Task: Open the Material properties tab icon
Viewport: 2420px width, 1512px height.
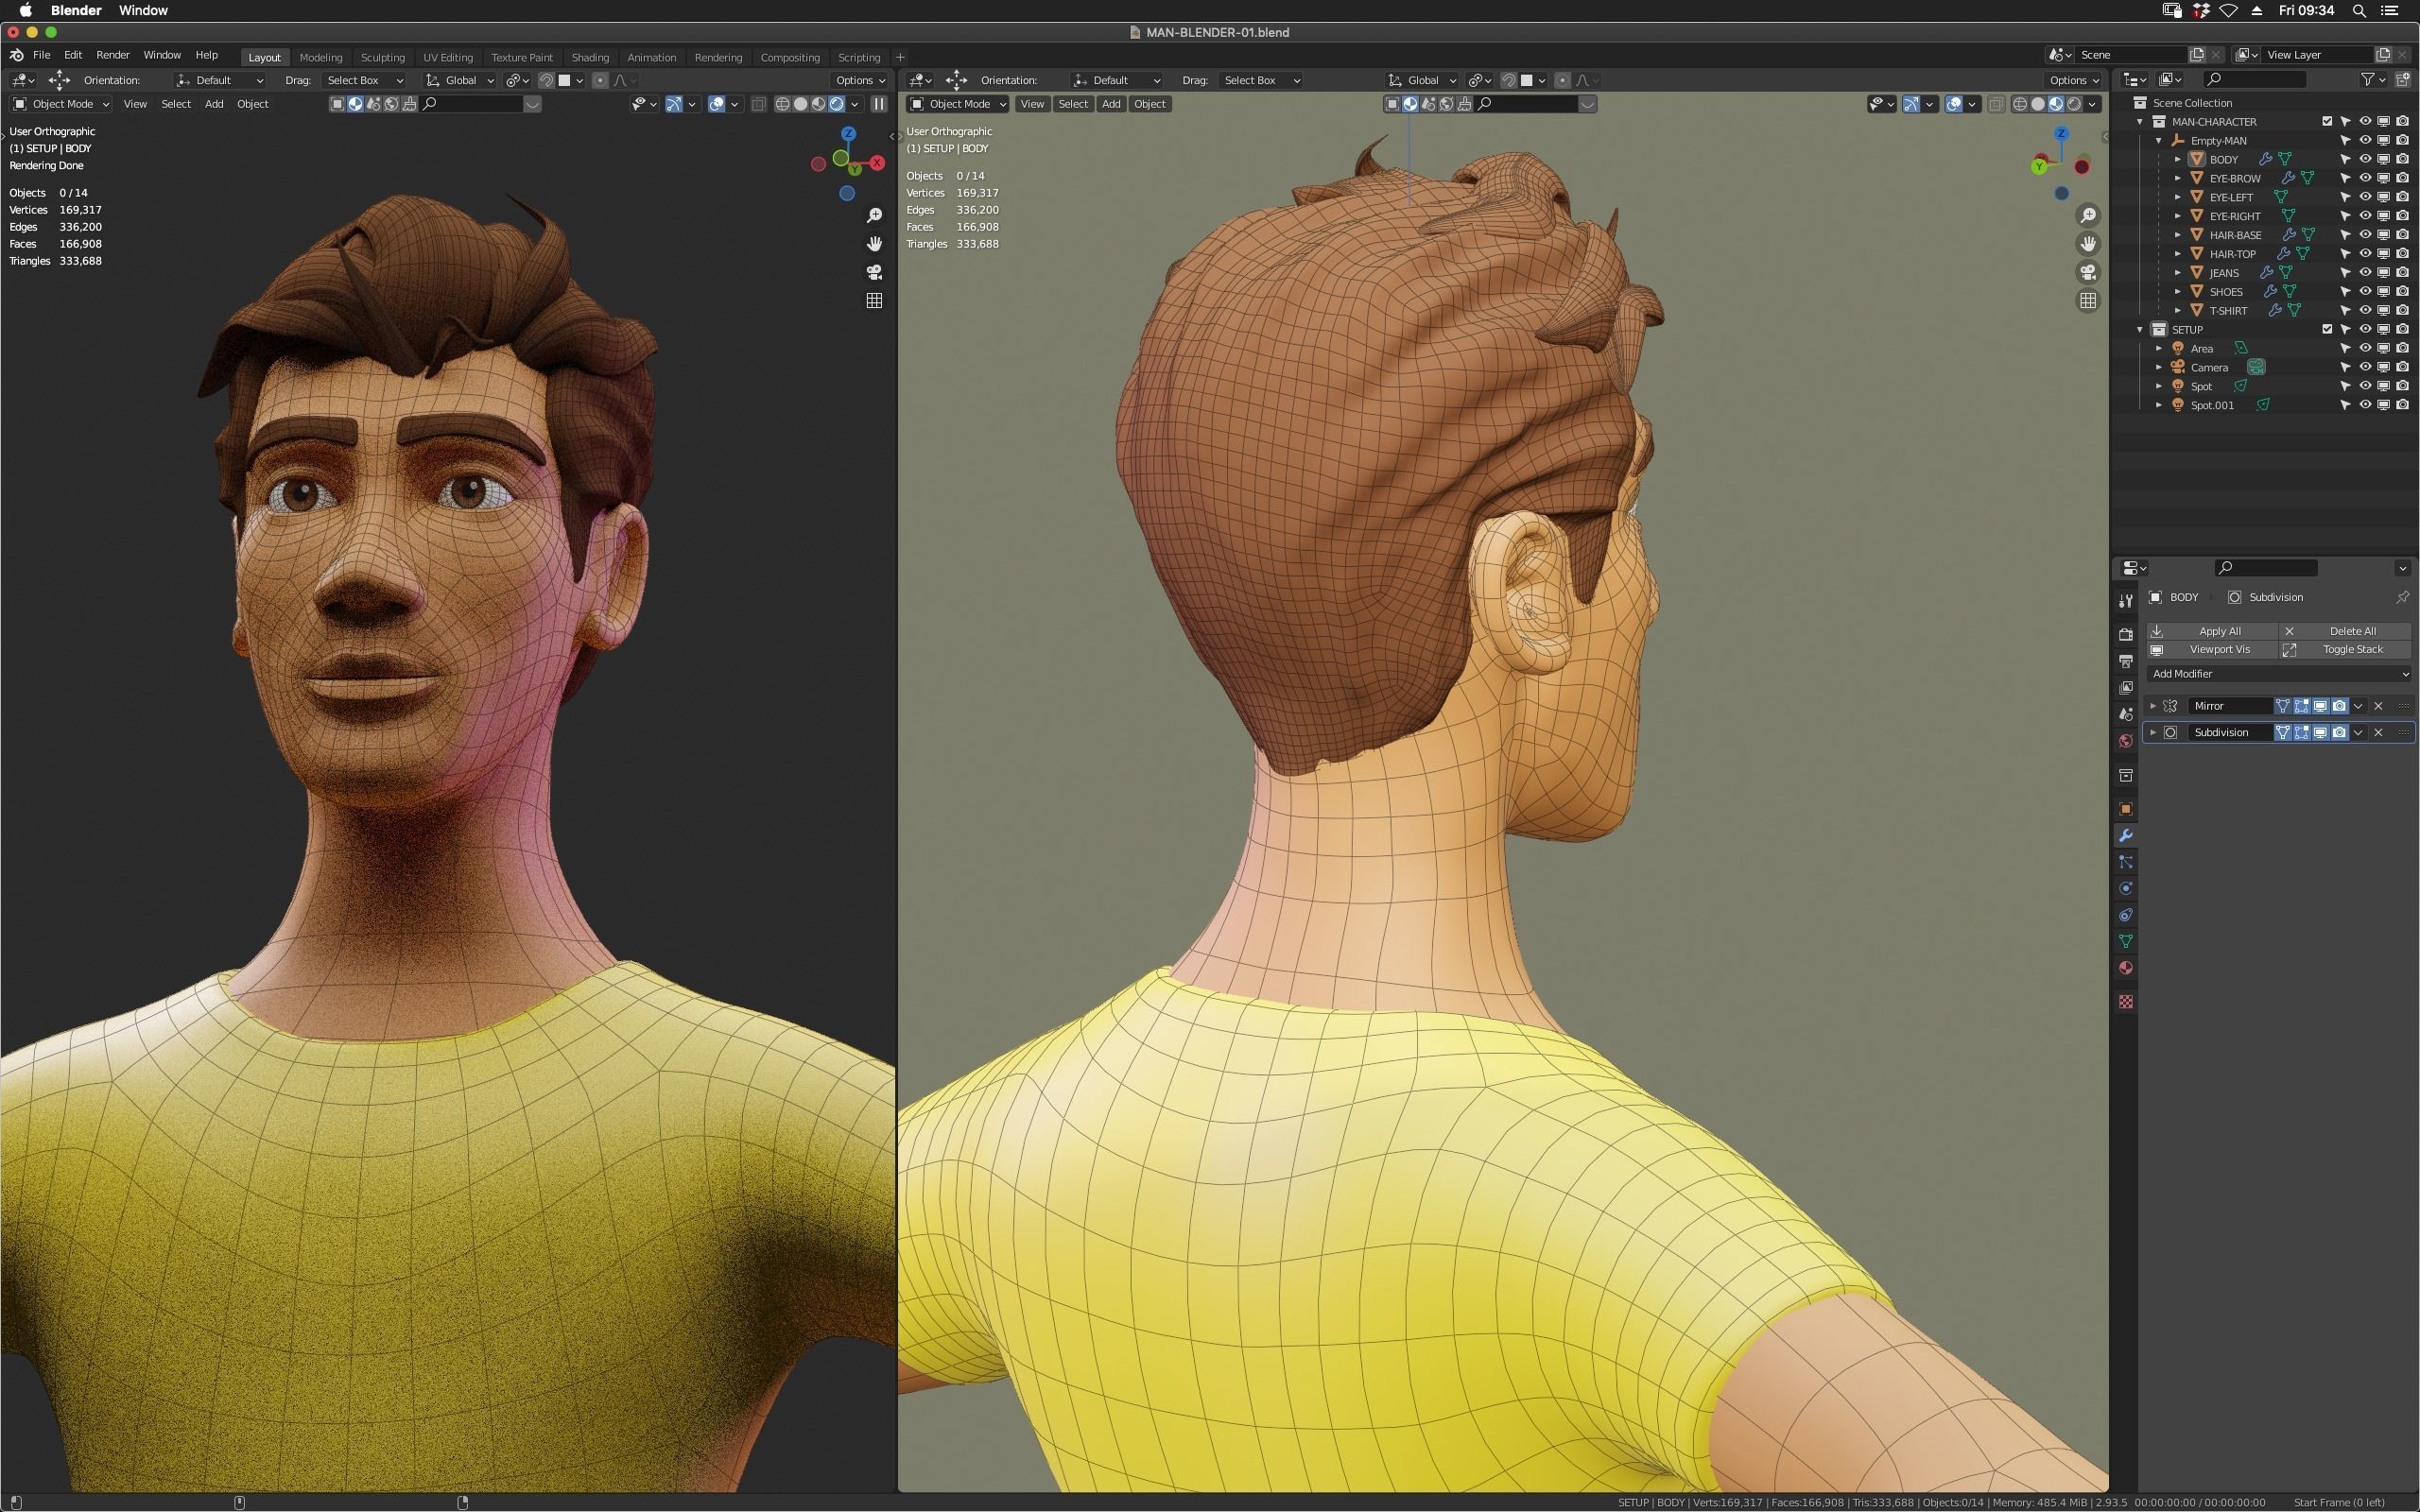Action: click(x=2126, y=968)
